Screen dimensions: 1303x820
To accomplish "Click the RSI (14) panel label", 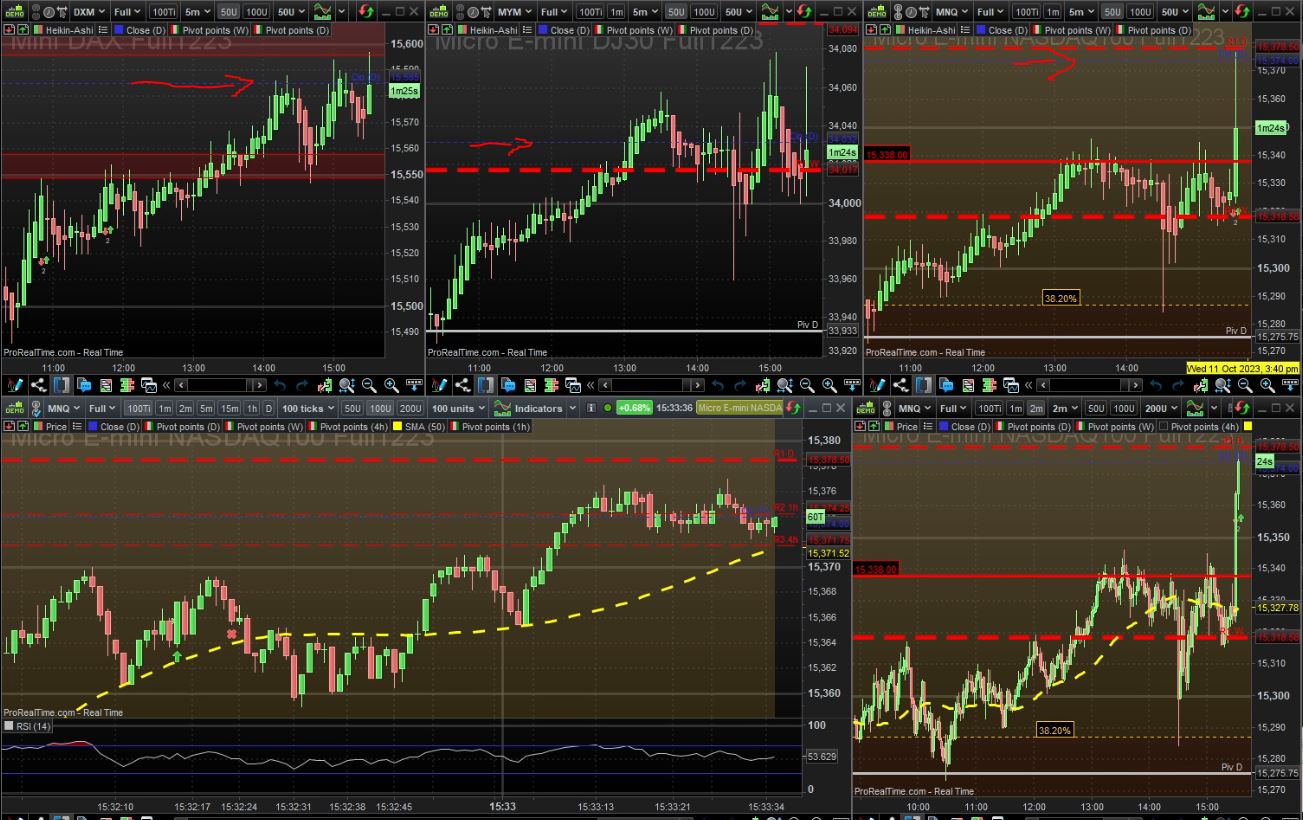I will 32,726.
